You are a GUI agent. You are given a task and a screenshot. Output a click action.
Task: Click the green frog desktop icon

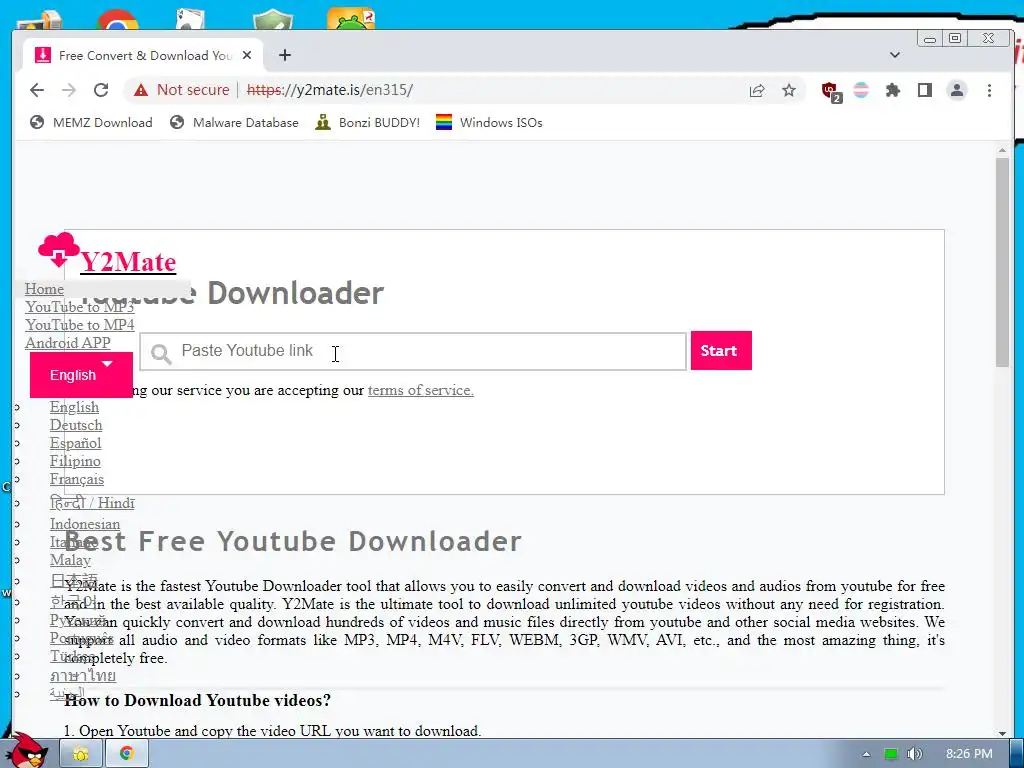[351, 19]
